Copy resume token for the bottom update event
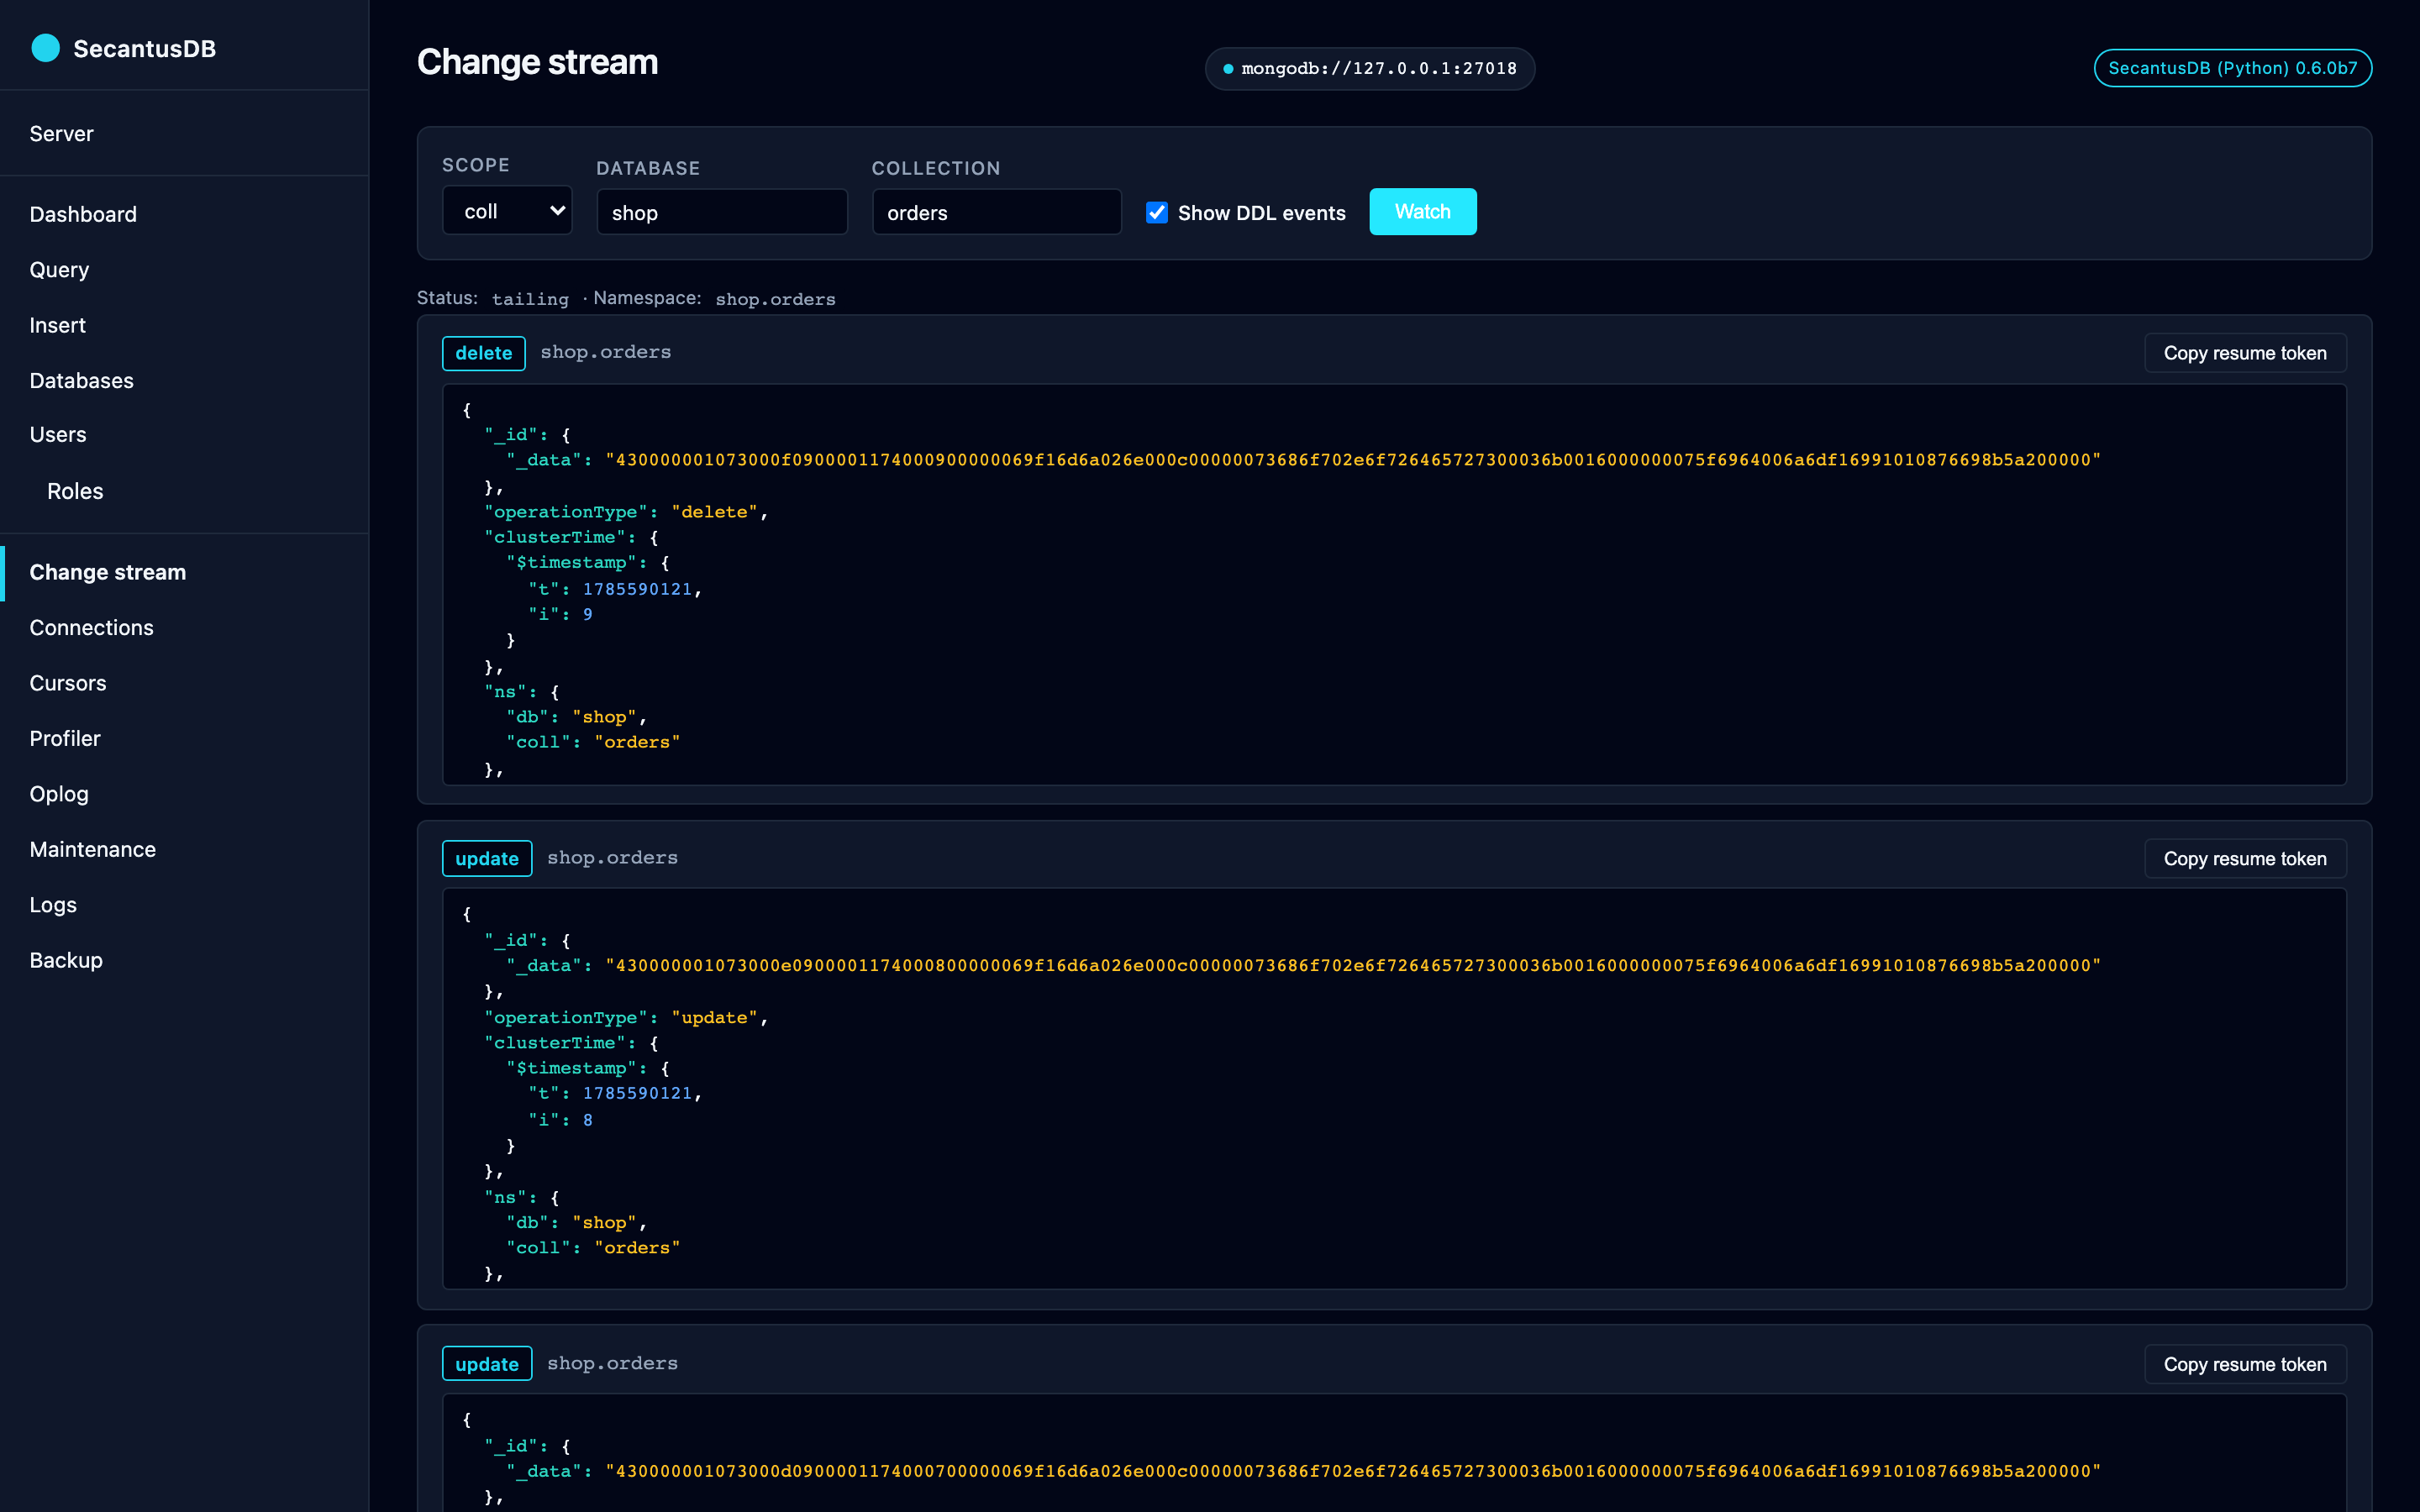 pyautogui.click(x=2244, y=1364)
